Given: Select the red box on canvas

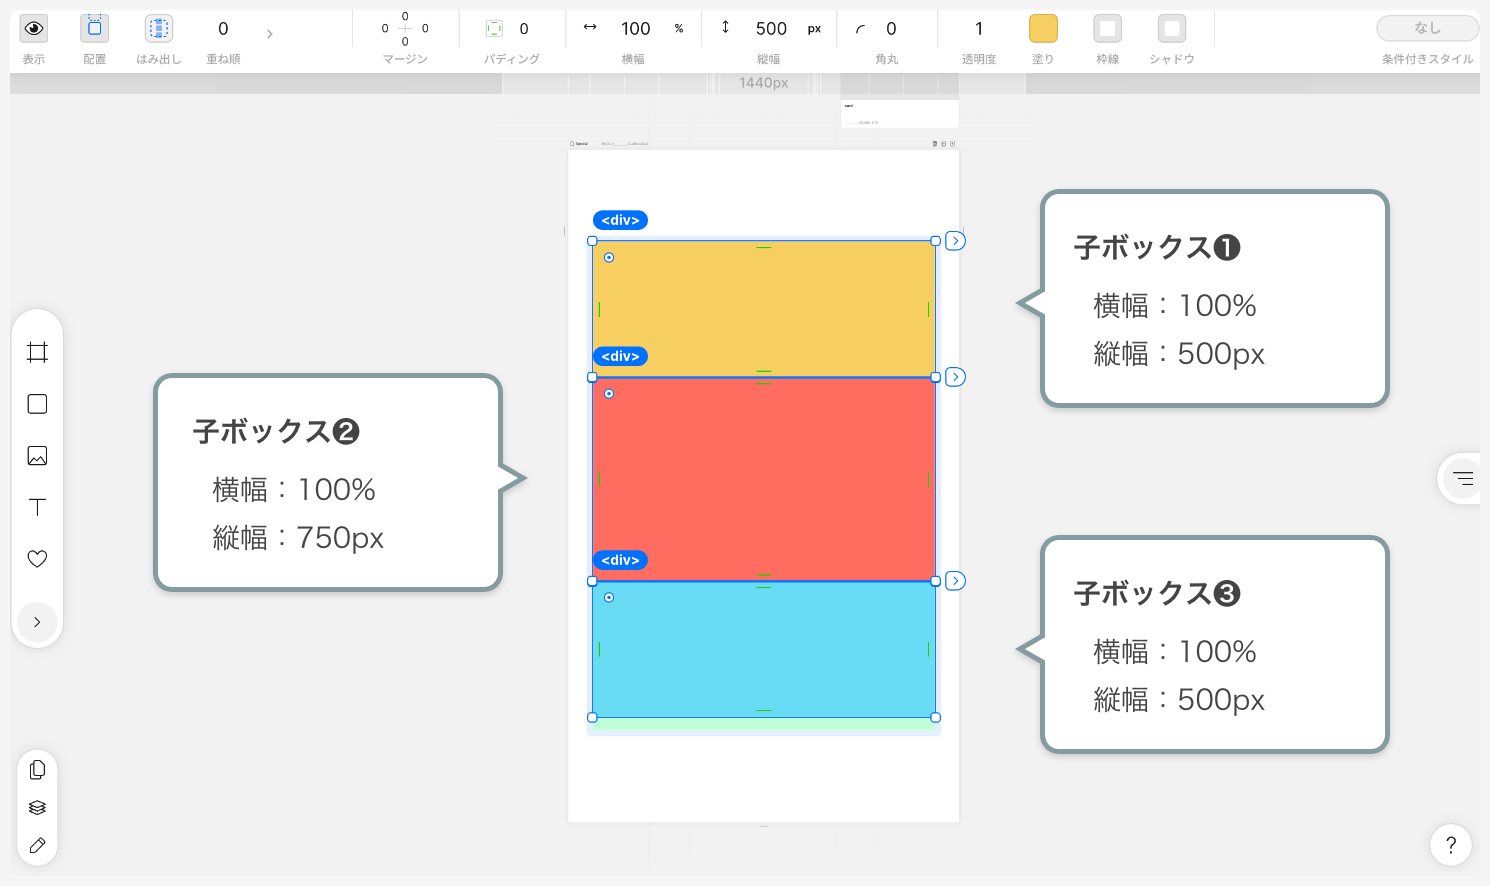Looking at the screenshot, I should click(x=764, y=479).
